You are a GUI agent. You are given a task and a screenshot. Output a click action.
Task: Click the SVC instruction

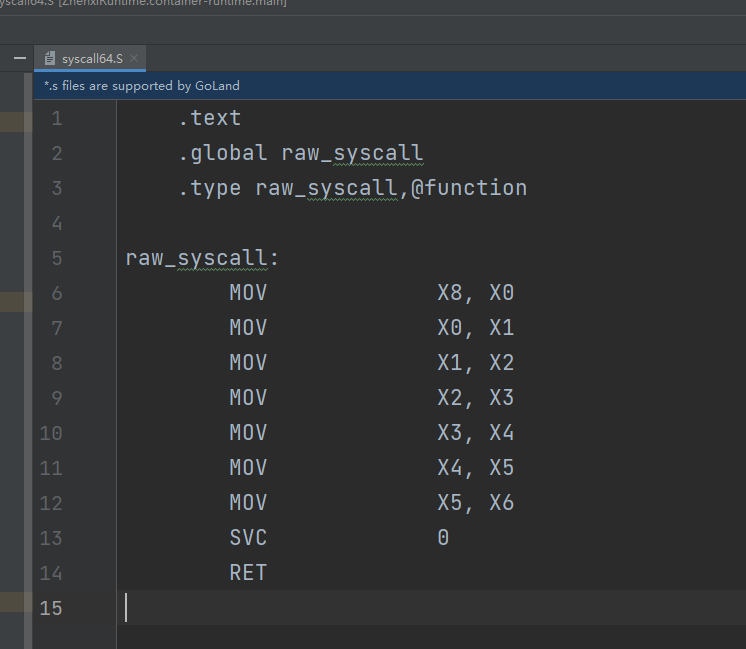tap(248, 538)
